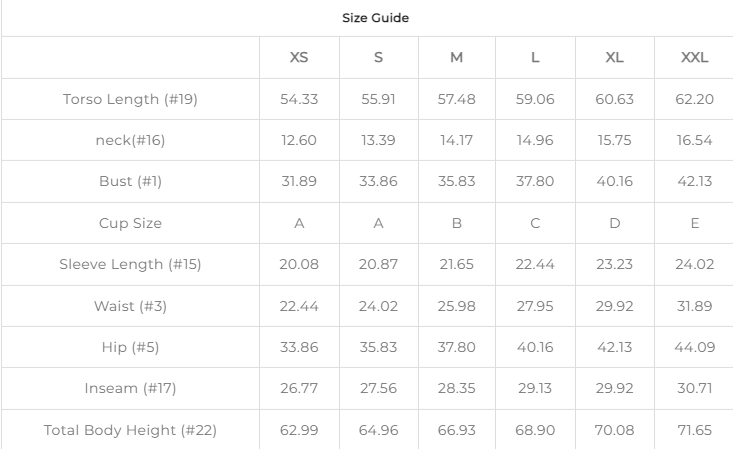This screenshot has width=733, height=449.
Task: Select the XXL column header
Action: [x=695, y=57]
